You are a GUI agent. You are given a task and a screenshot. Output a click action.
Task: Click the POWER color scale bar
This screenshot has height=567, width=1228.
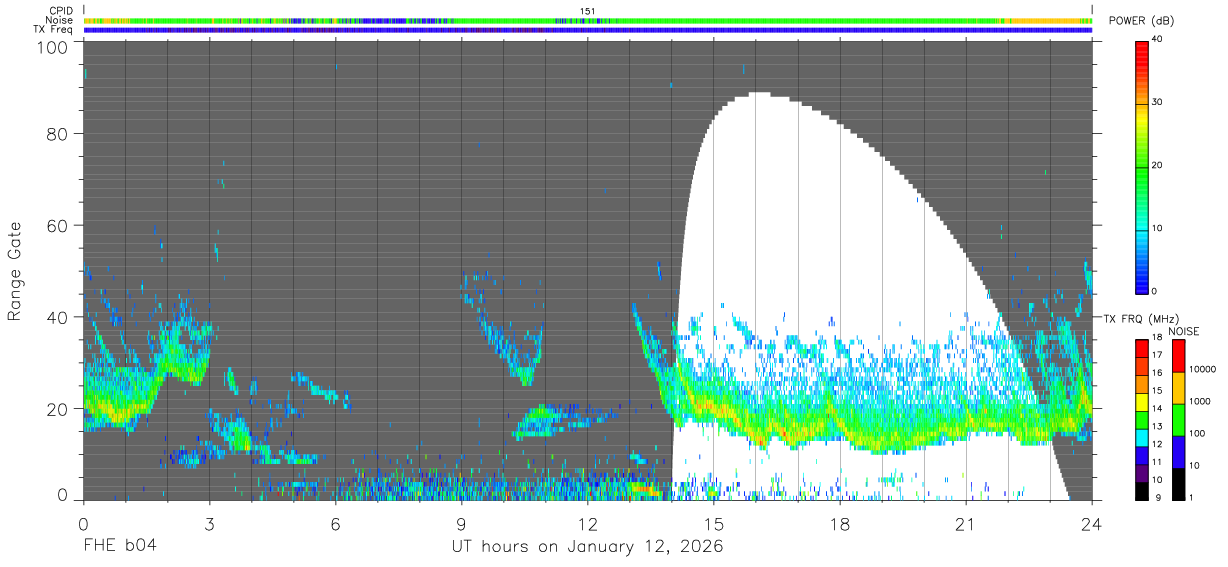coord(1141,166)
